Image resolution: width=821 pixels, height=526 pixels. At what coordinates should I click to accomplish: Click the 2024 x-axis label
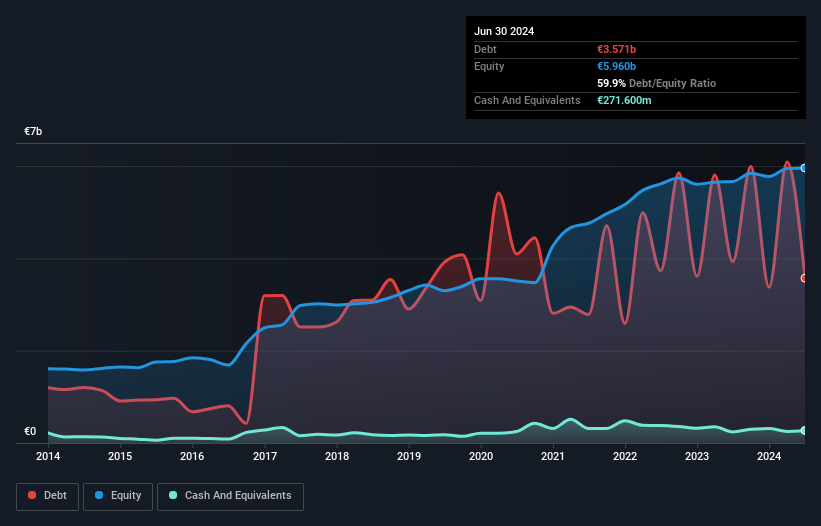click(x=769, y=456)
